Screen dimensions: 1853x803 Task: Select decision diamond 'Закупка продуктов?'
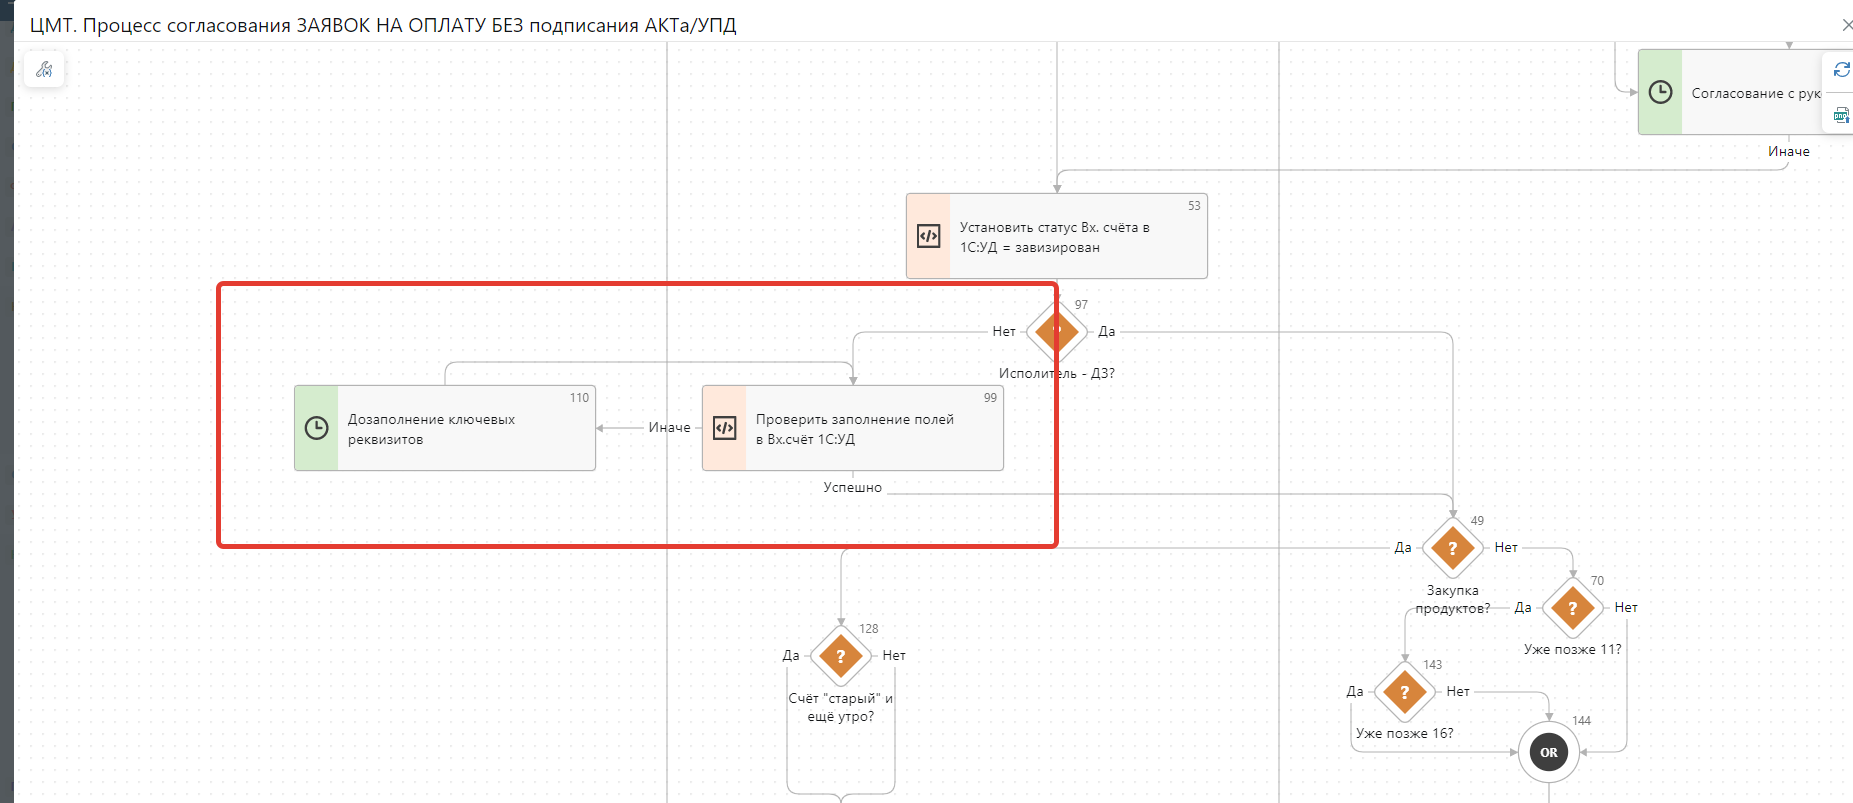[1452, 548]
